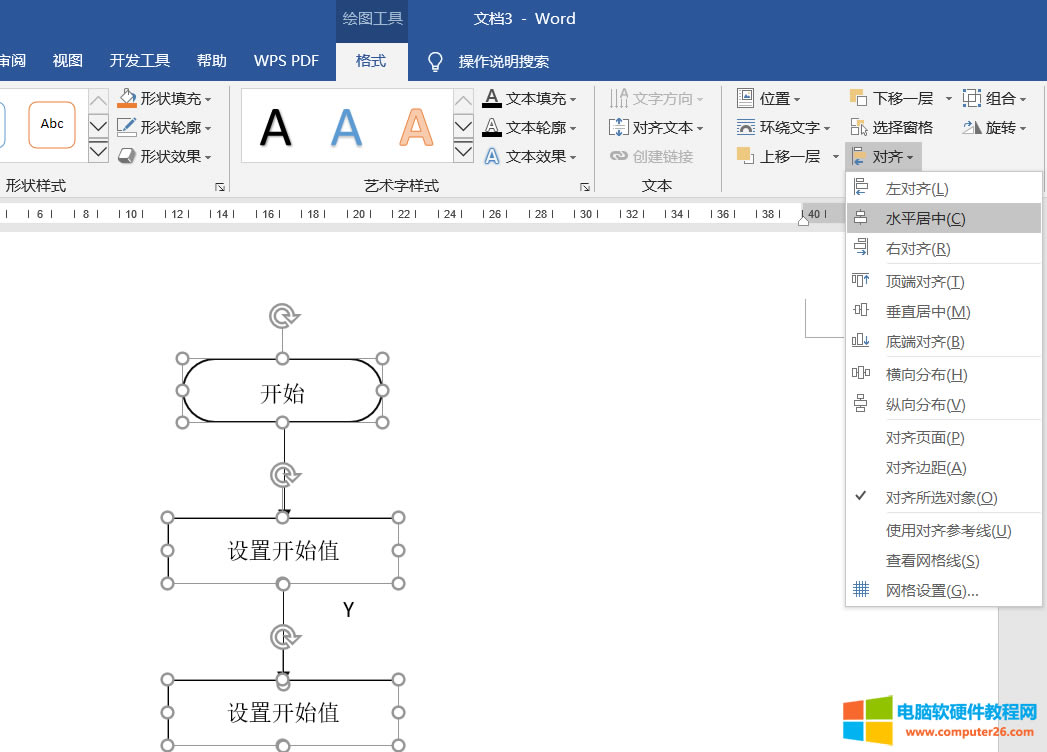The width and height of the screenshot is (1047, 752).
Task: Enable 使用对齐参考线 option
Action: 948,531
